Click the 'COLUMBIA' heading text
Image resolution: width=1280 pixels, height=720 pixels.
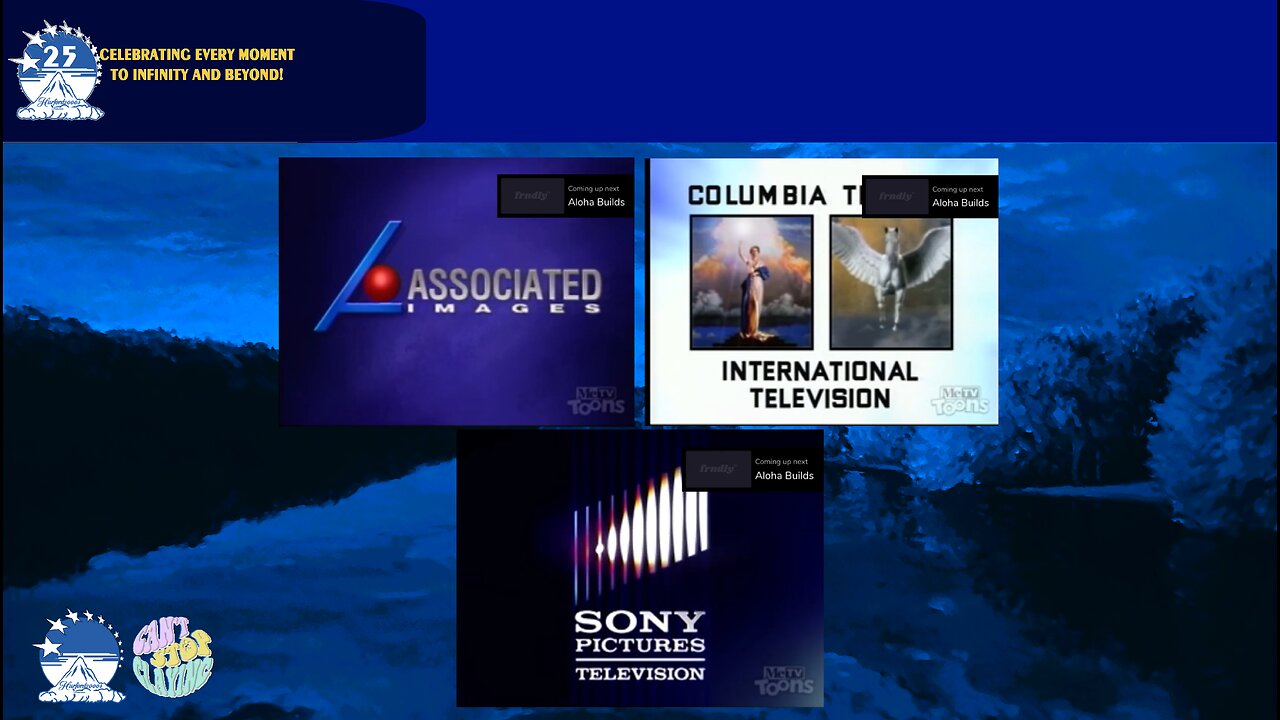point(757,196)
